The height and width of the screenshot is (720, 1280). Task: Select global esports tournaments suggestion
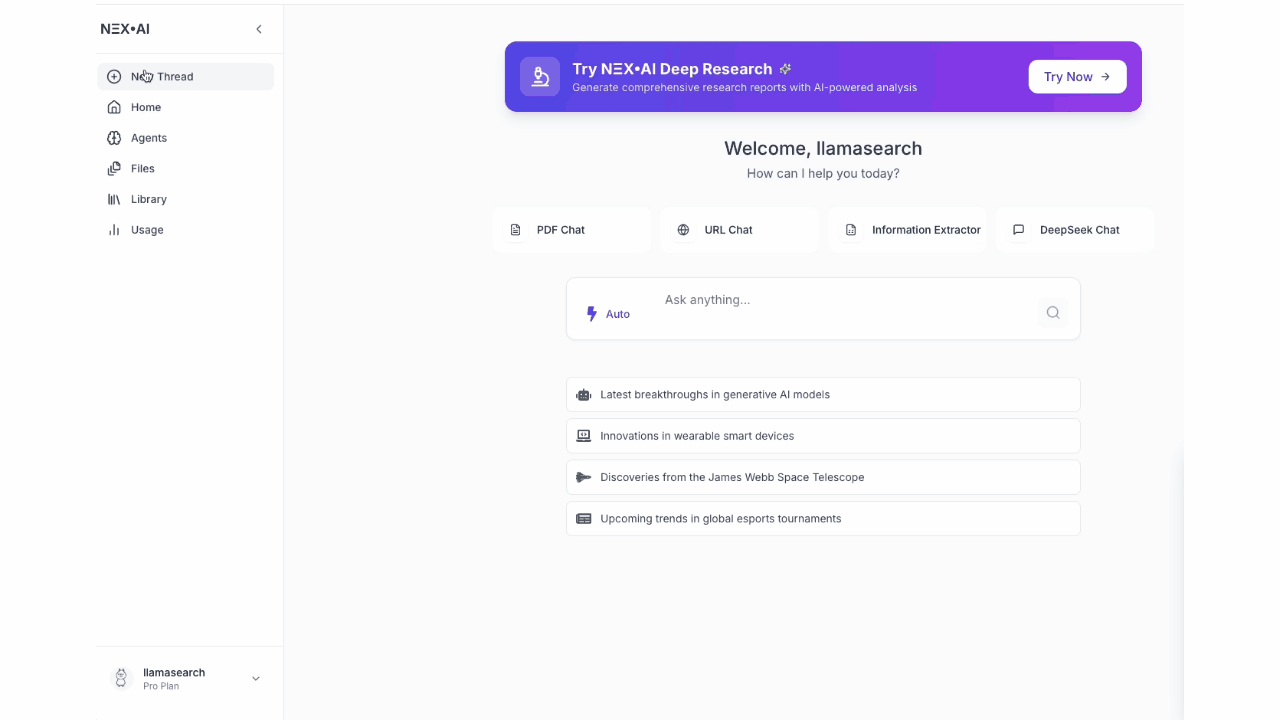[823, 519]
